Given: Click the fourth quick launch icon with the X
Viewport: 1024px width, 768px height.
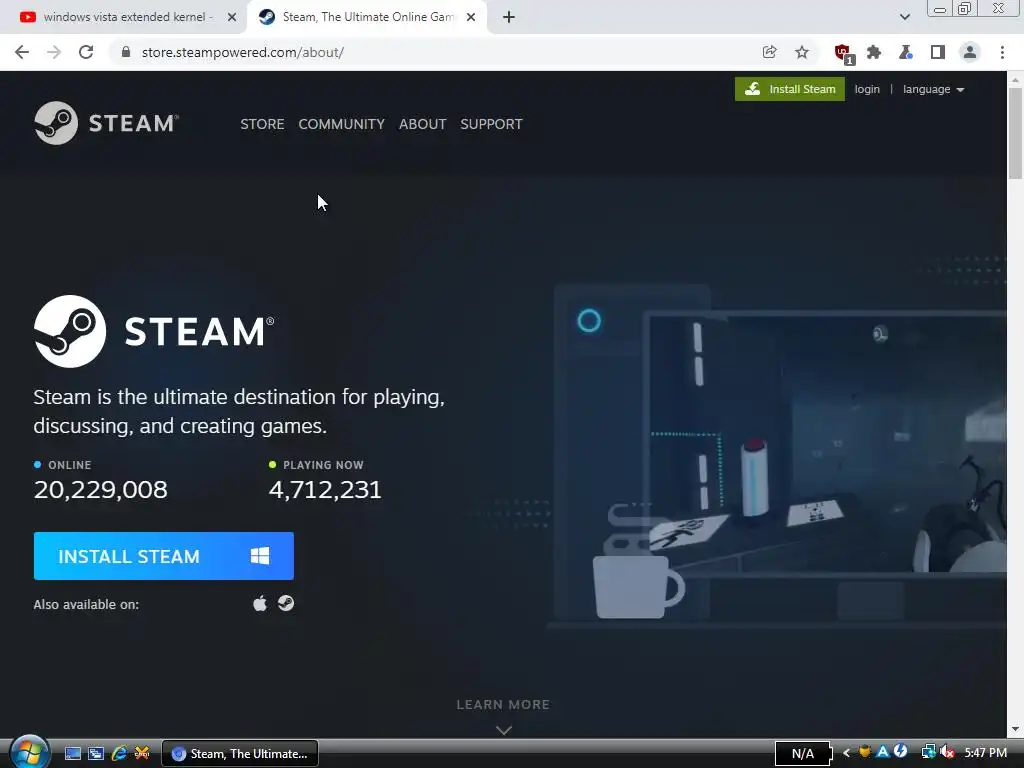Looking at the screenshot, I should (142, 754).
